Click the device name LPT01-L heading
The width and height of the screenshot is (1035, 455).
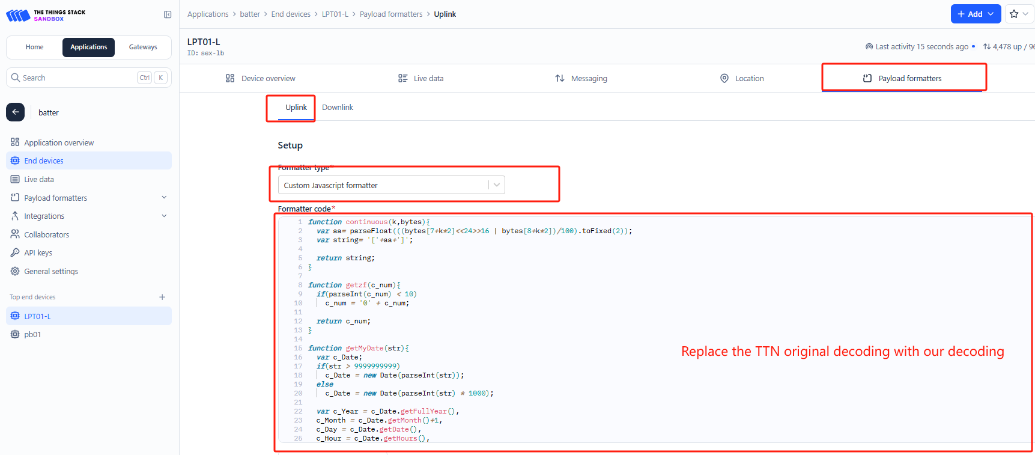click(204, 42)
